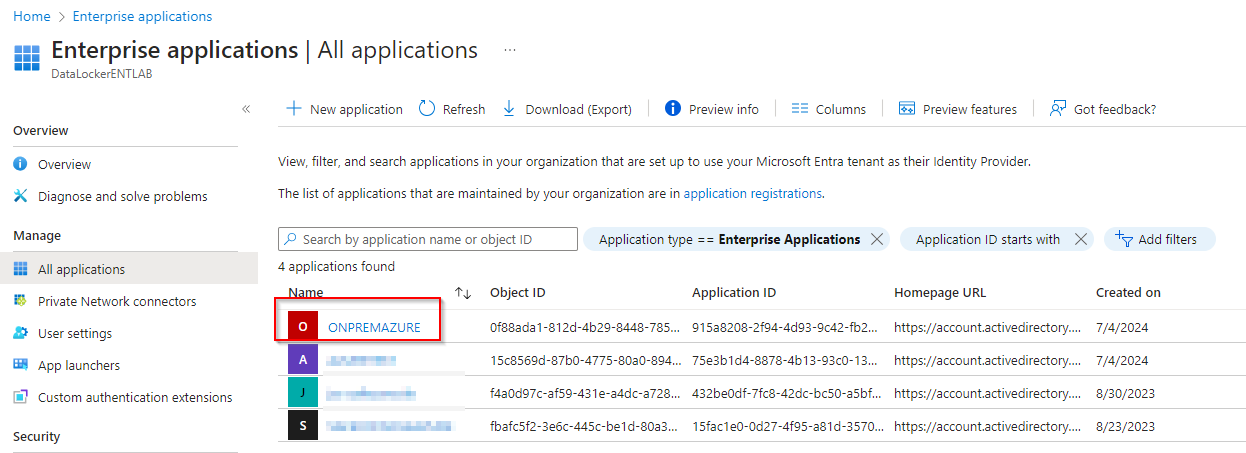1246x453 pixels.
Task: Click Object ID 0f88ada1-812d-4b29-8448-785...
Action: point(585,327)
